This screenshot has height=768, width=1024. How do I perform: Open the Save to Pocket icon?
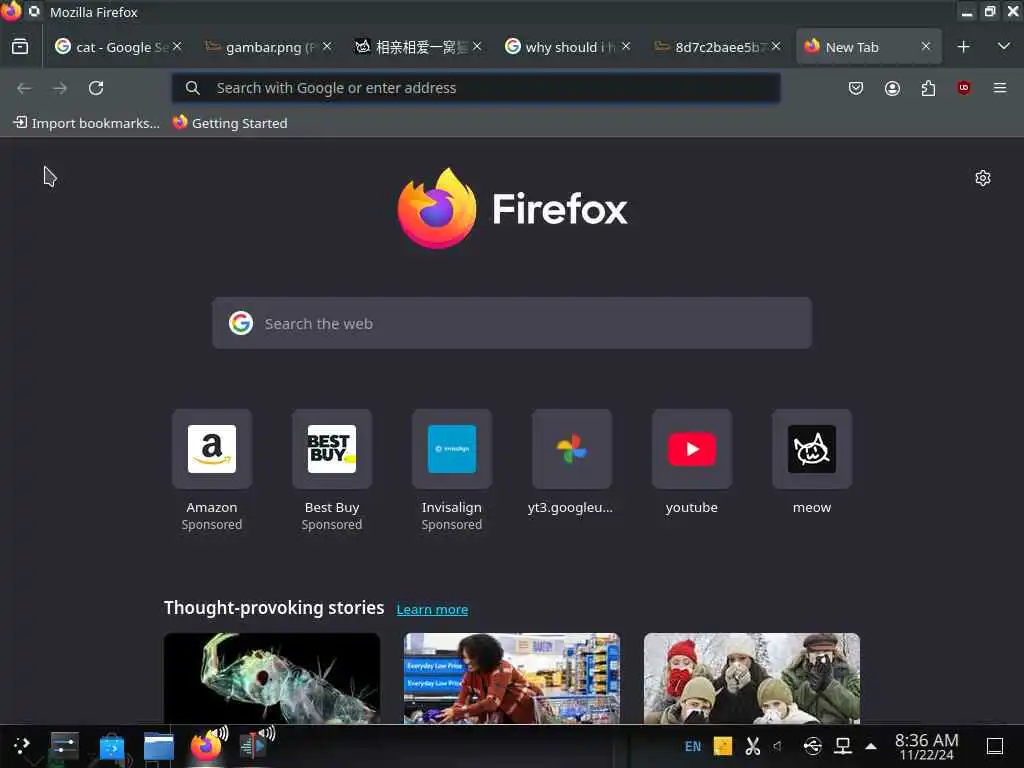(856, 88)
